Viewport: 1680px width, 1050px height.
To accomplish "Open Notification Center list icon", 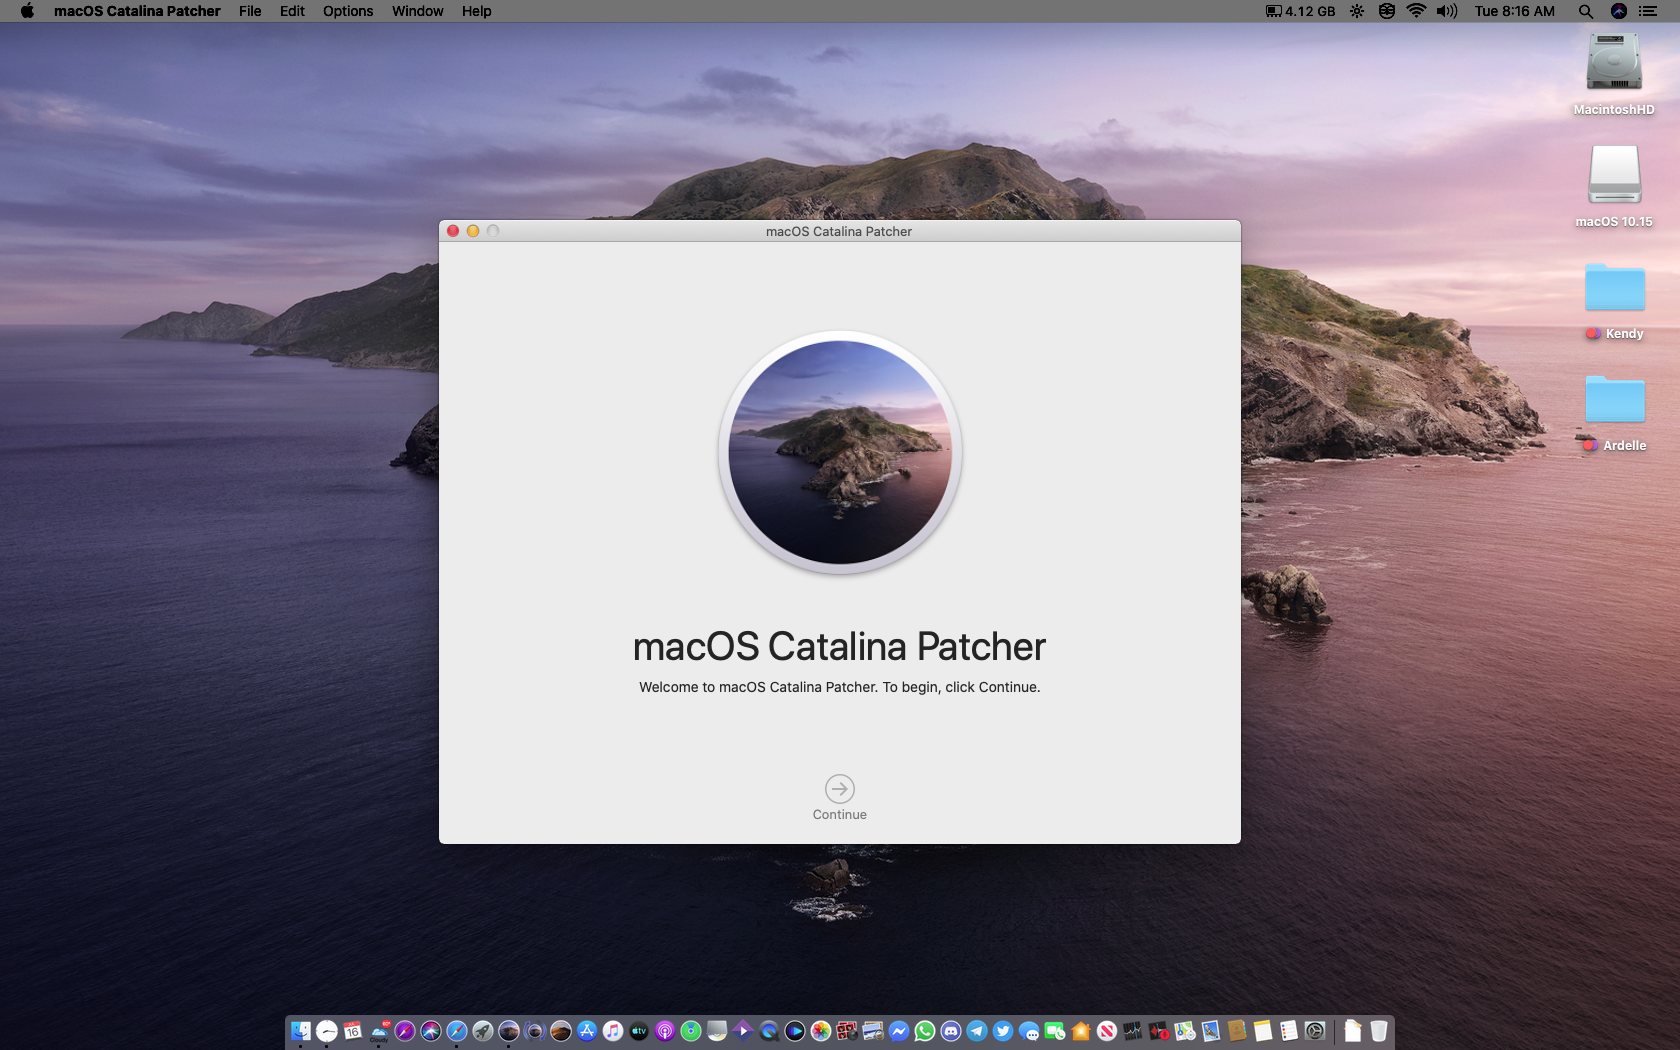I will 1648,11.
